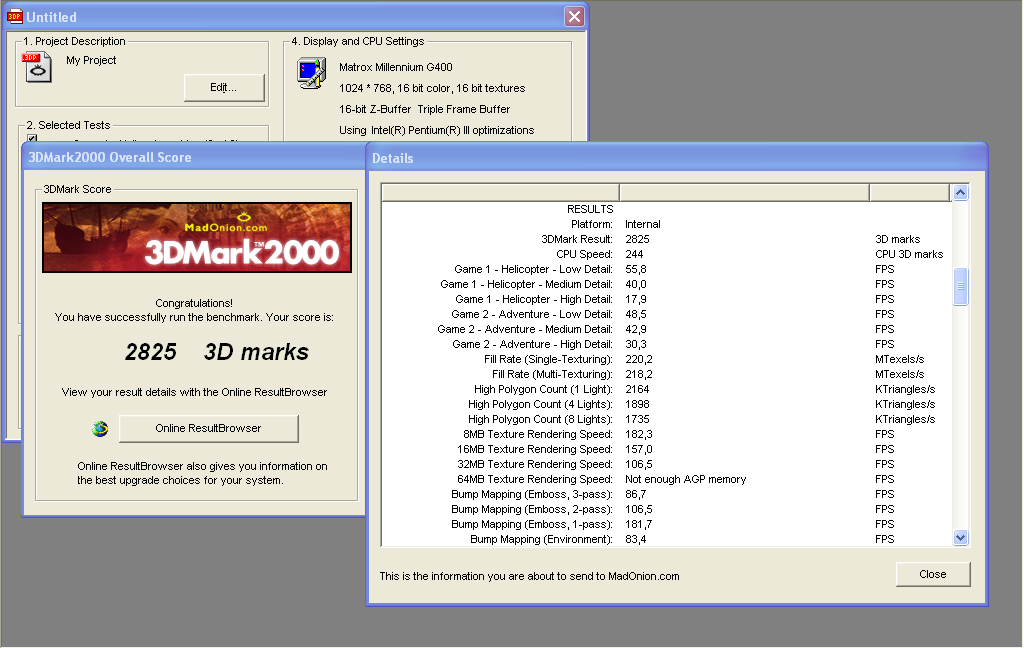Select Bump Mapping (Emboss, 3-pass) row
1024x648 pixels.
point(666,494)
